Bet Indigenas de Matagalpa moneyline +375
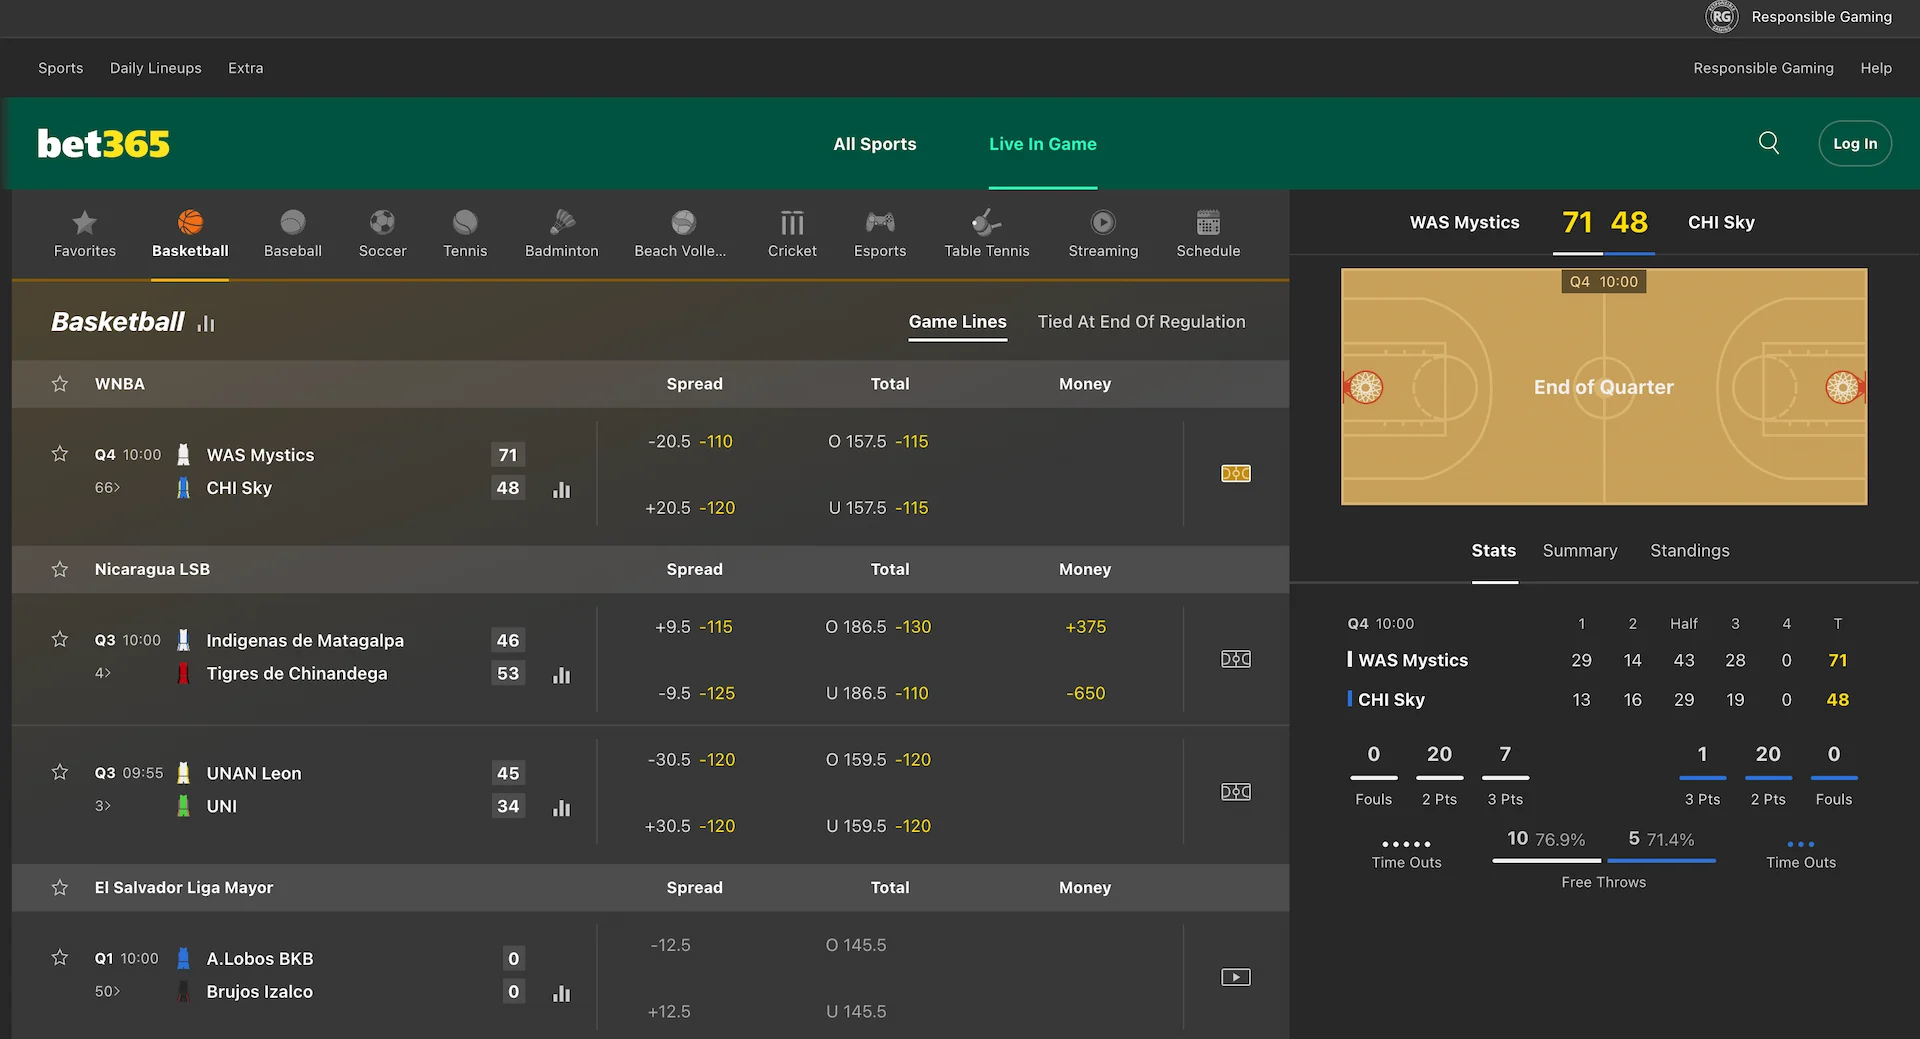This screenshot has width=1920, height=1039. pyautogui.click(x=1085, y=627)
